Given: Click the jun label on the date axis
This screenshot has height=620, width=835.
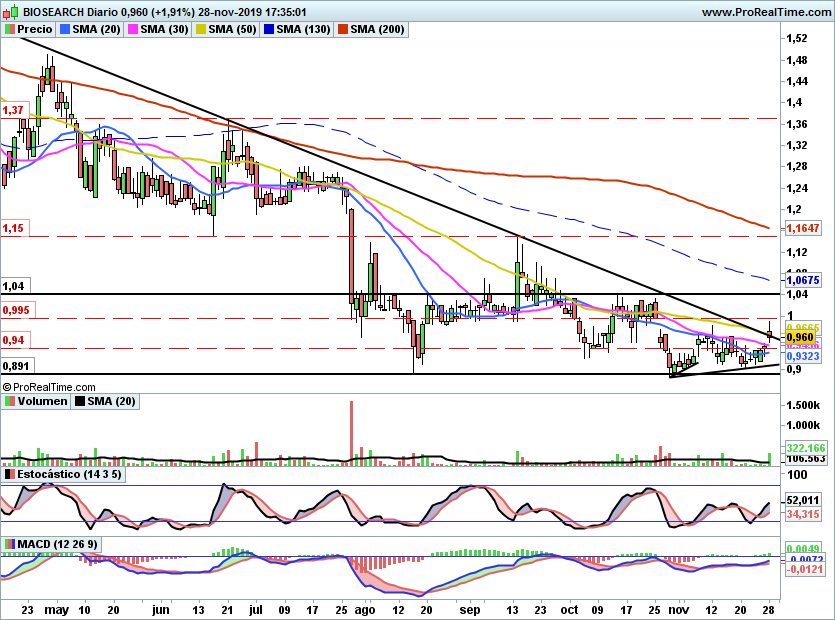Looking at the screenshot, I should click(161, 610).
